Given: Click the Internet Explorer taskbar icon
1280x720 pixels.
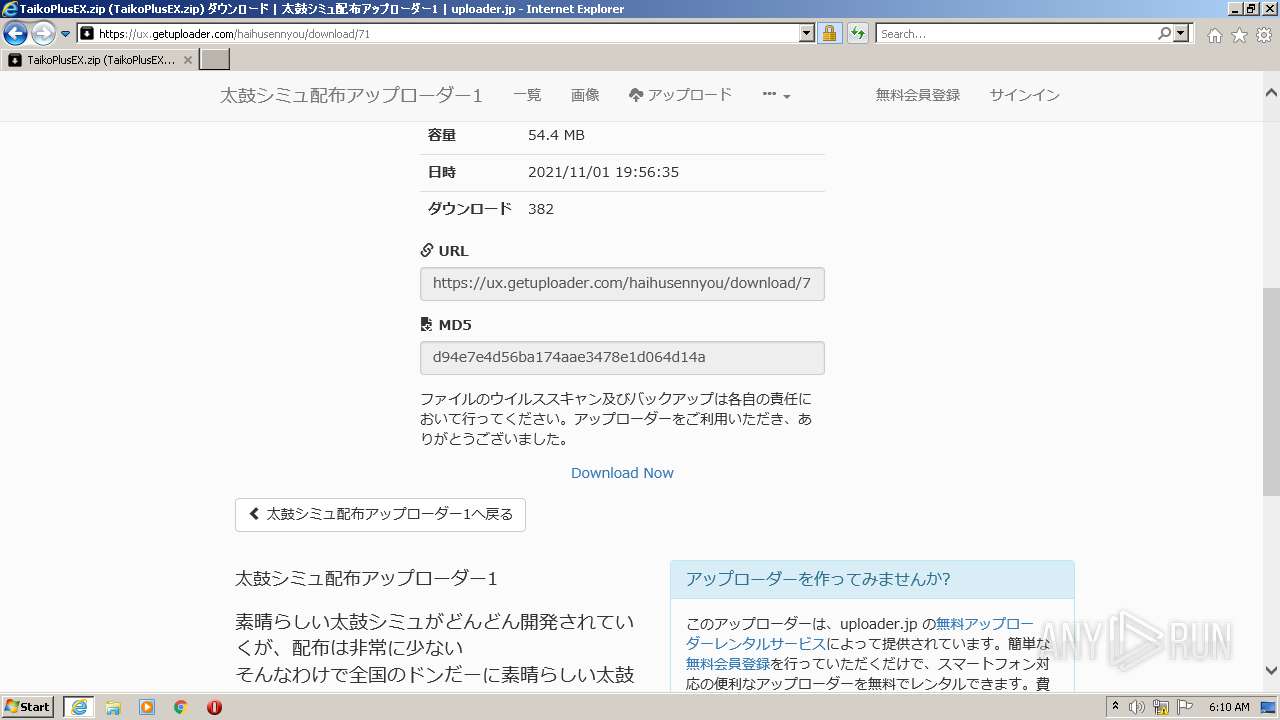Looking at the screenshot, I should (x=79, y=707).
